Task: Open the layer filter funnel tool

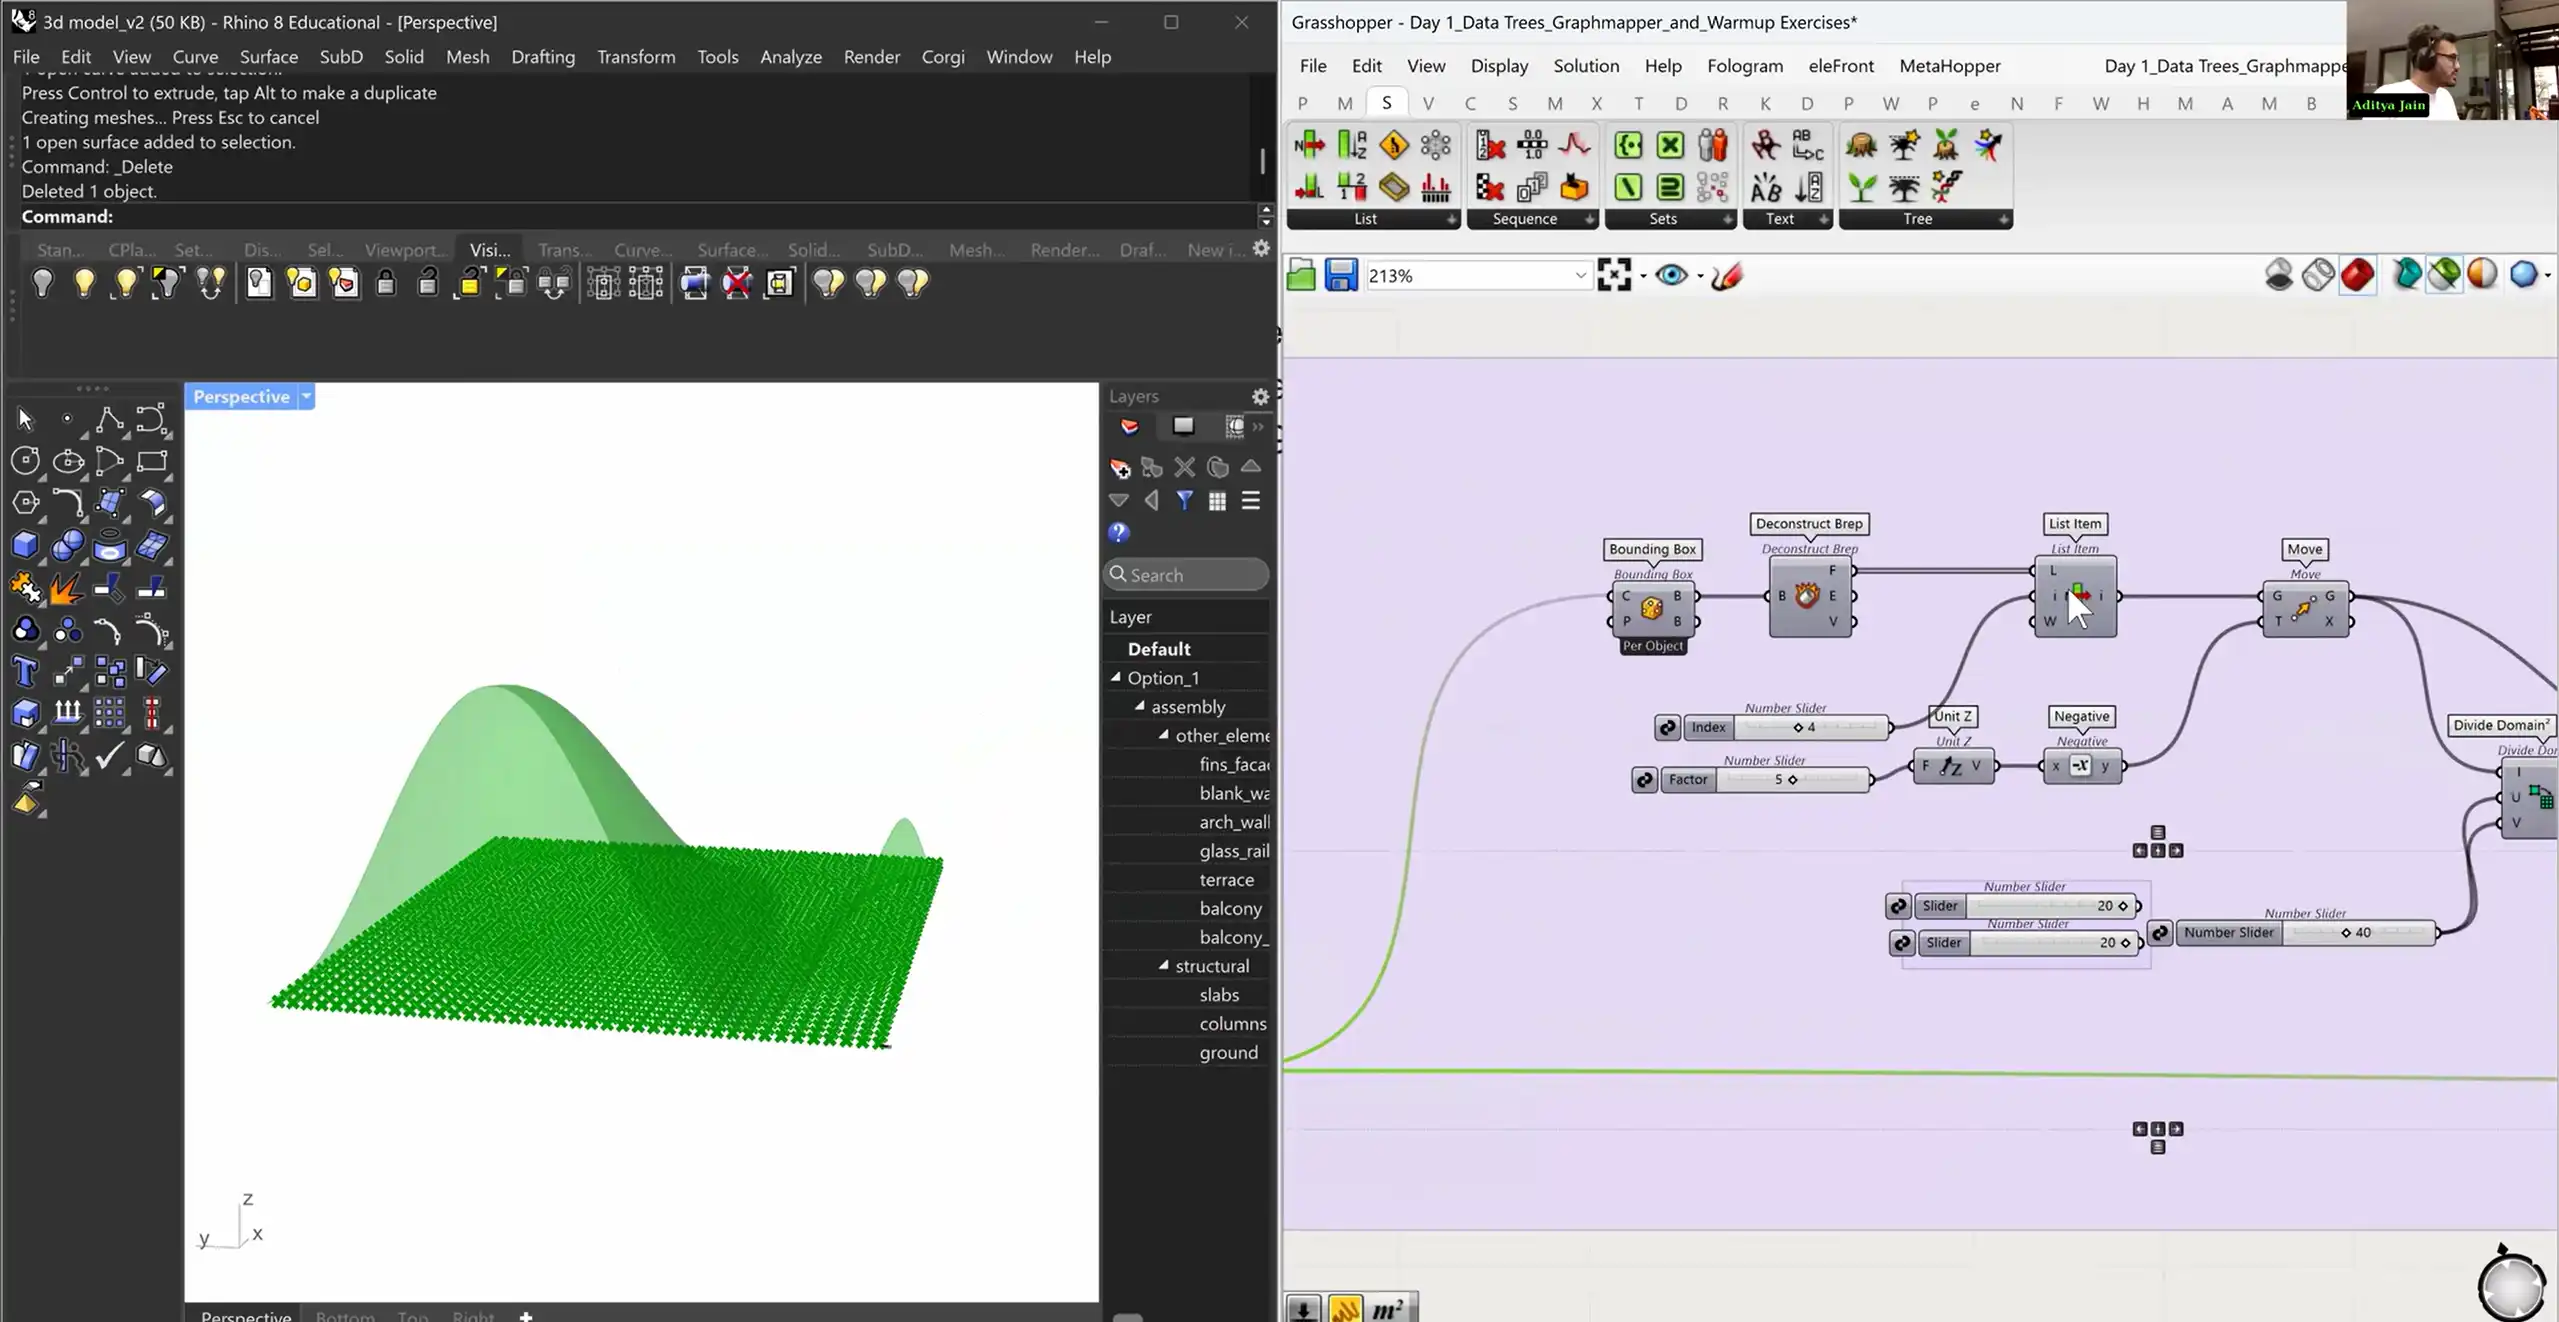Action: click(x=1185, y=501)
